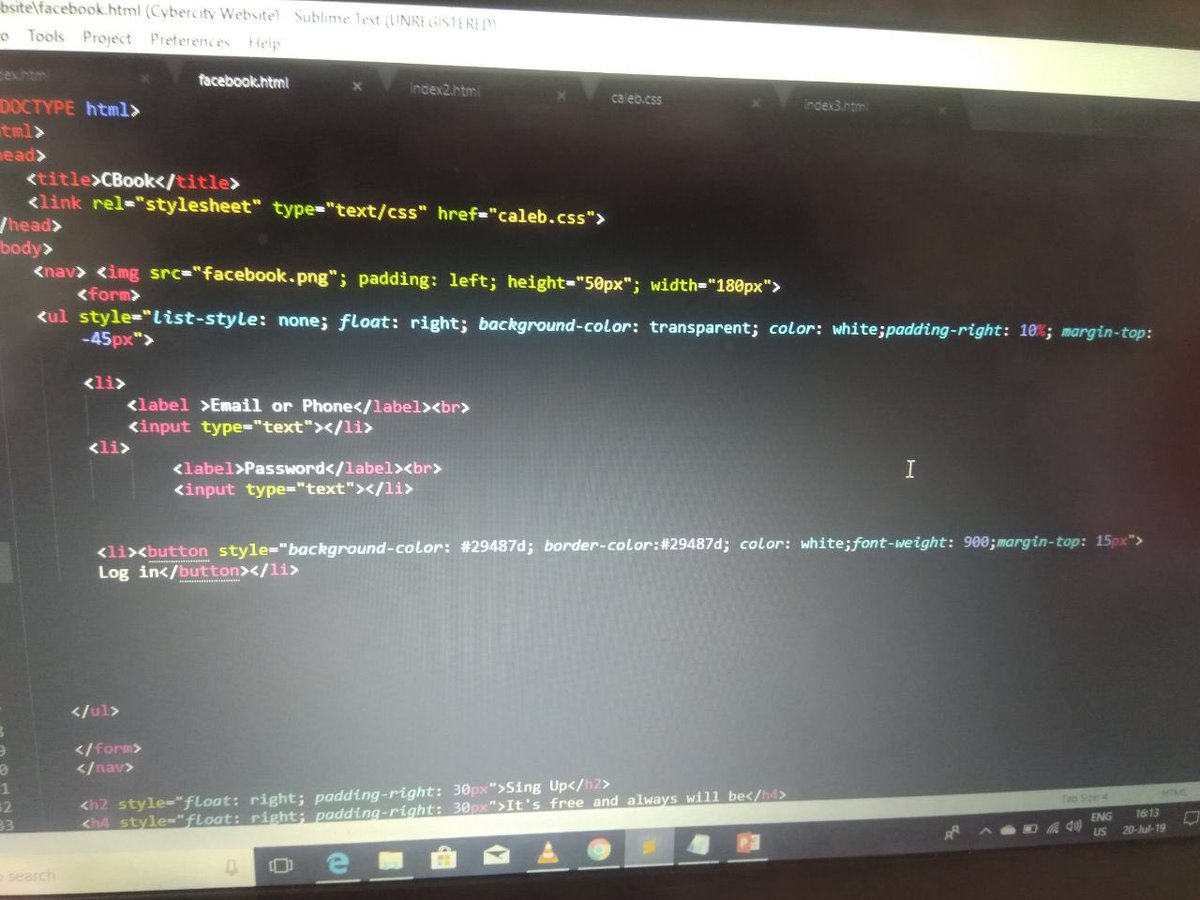Click the closing </nav> tag

coord(105,768)
